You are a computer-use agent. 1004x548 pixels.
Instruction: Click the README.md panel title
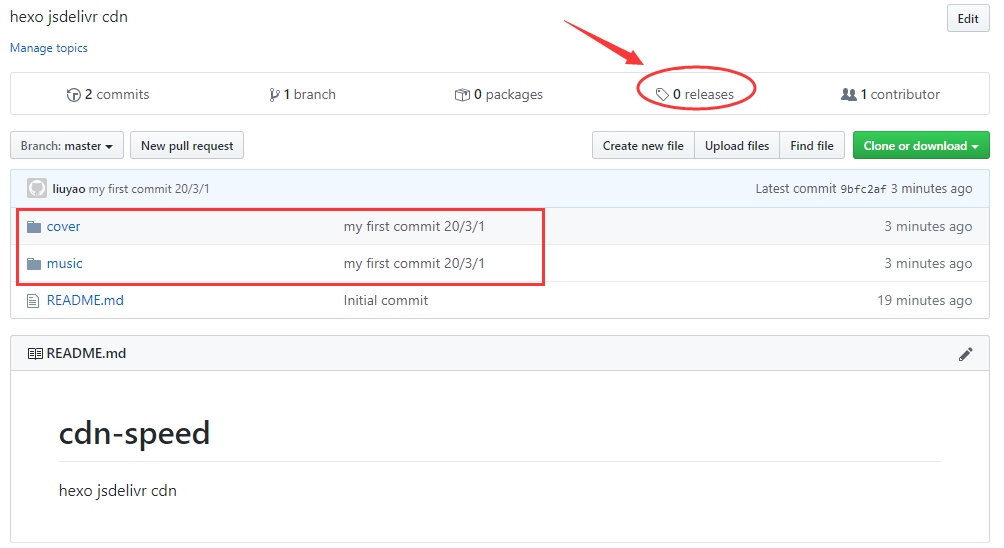pyautogui.click(x=86, y=354)
